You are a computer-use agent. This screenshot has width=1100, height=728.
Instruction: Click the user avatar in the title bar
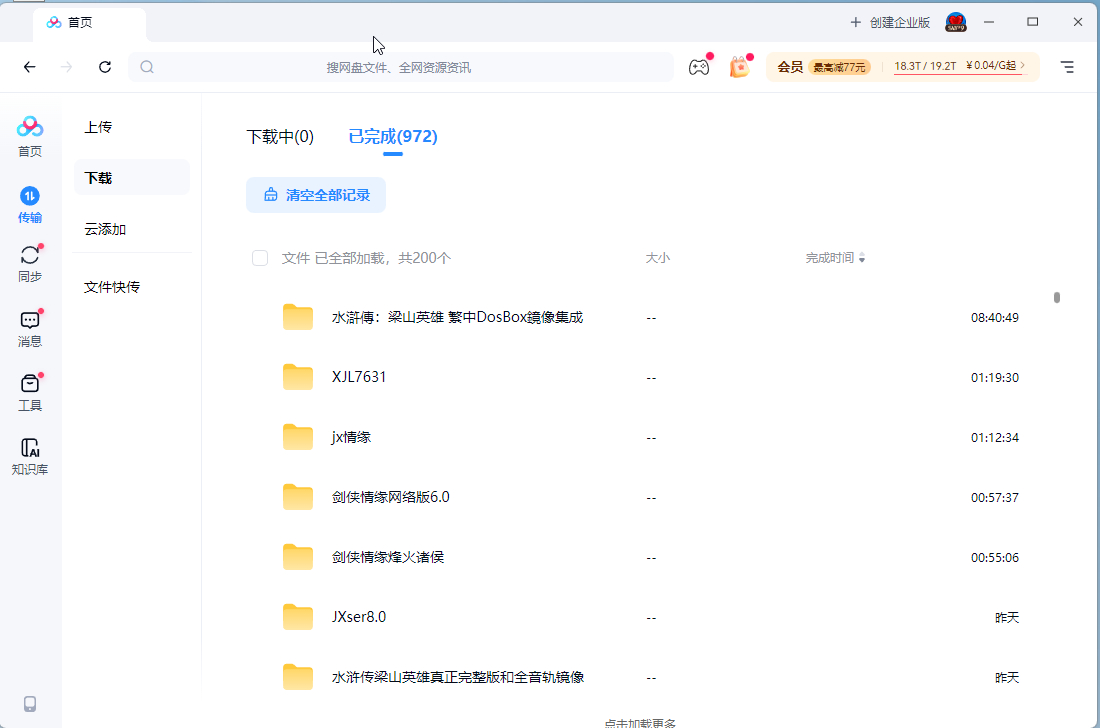pos(956,22)
